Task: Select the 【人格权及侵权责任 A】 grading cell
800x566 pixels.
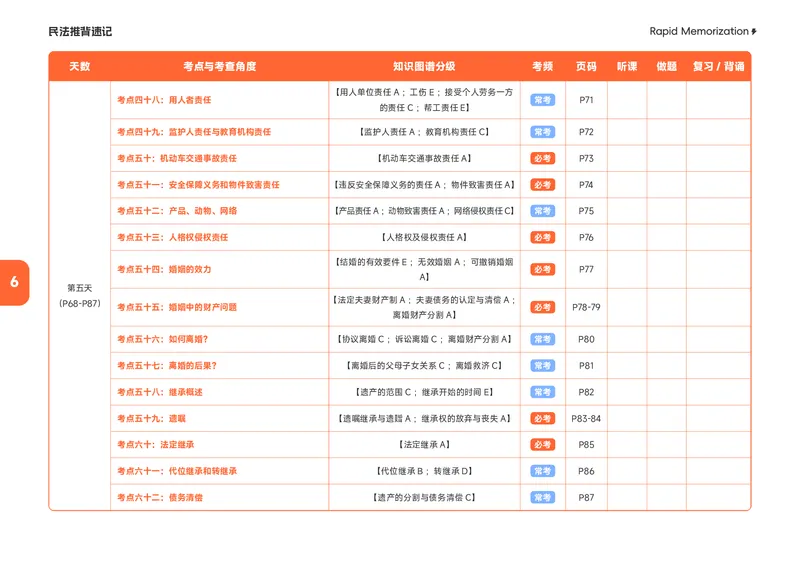Action: pos(424,237)
